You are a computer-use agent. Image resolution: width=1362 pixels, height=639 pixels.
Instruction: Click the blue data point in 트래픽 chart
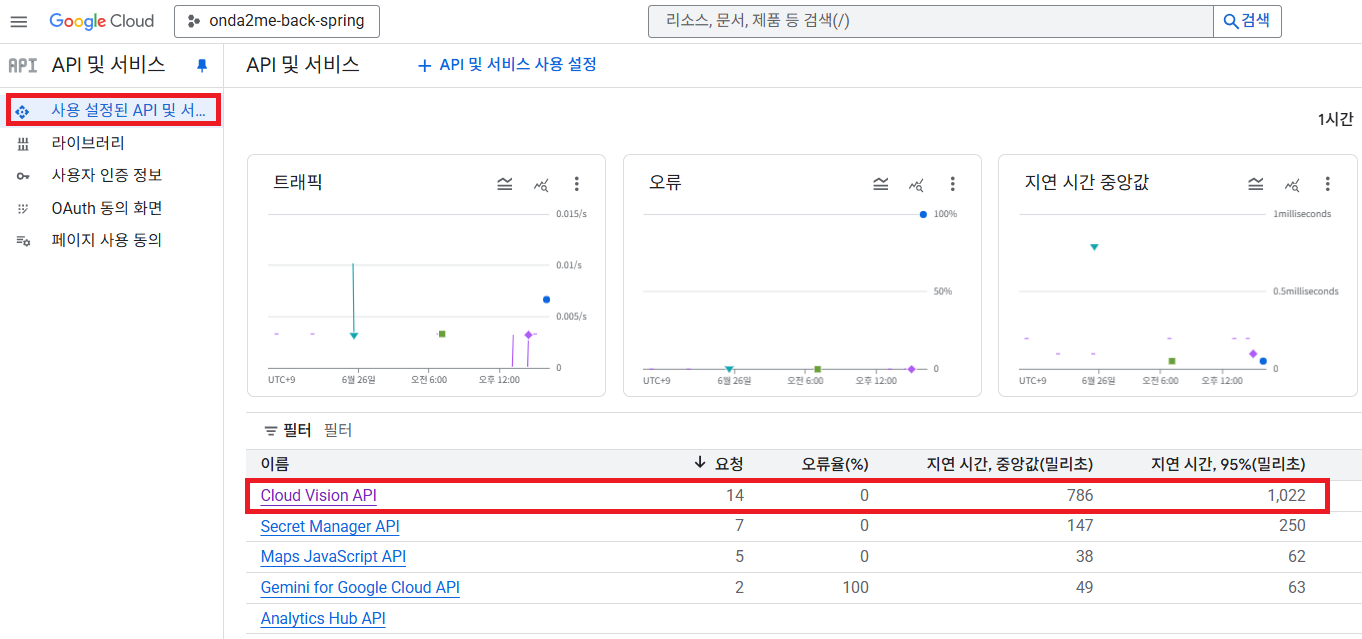(546, 299)
